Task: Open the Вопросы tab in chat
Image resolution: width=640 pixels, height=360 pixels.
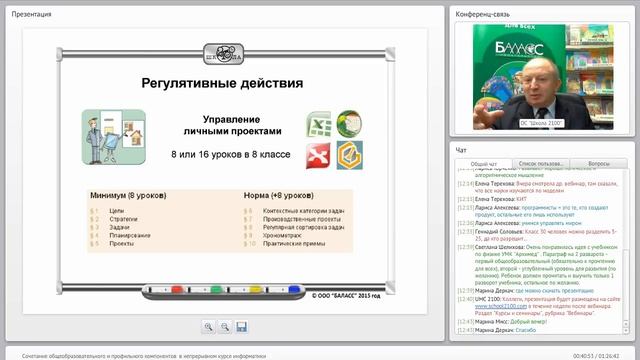Action: [x=599, y=163]
